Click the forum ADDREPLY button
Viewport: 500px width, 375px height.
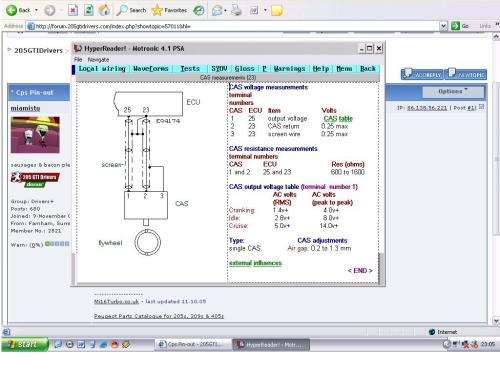(x=422, y=74)
